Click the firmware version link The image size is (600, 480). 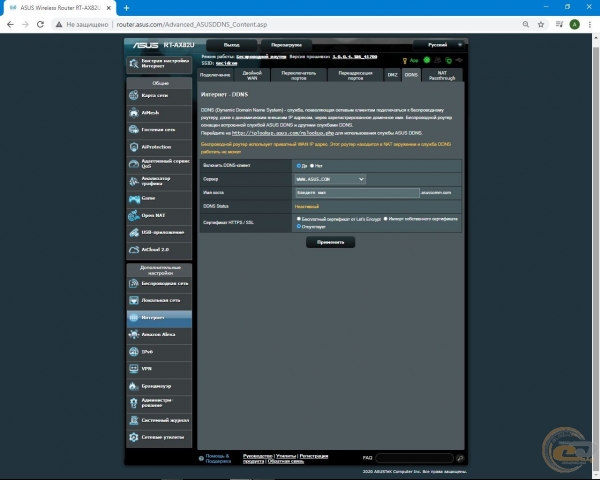tap(355, 57)
